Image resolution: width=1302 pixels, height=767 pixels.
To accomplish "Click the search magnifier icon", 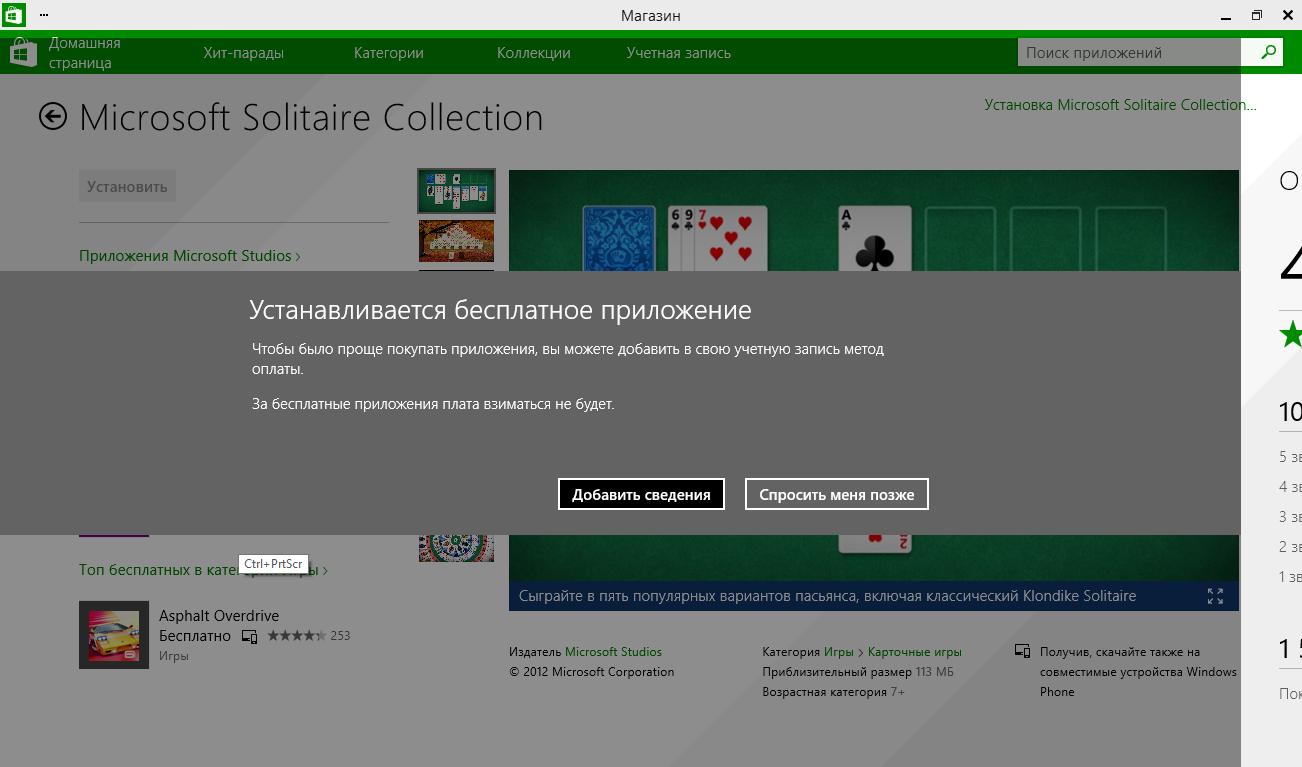I will coord(1268,52).
